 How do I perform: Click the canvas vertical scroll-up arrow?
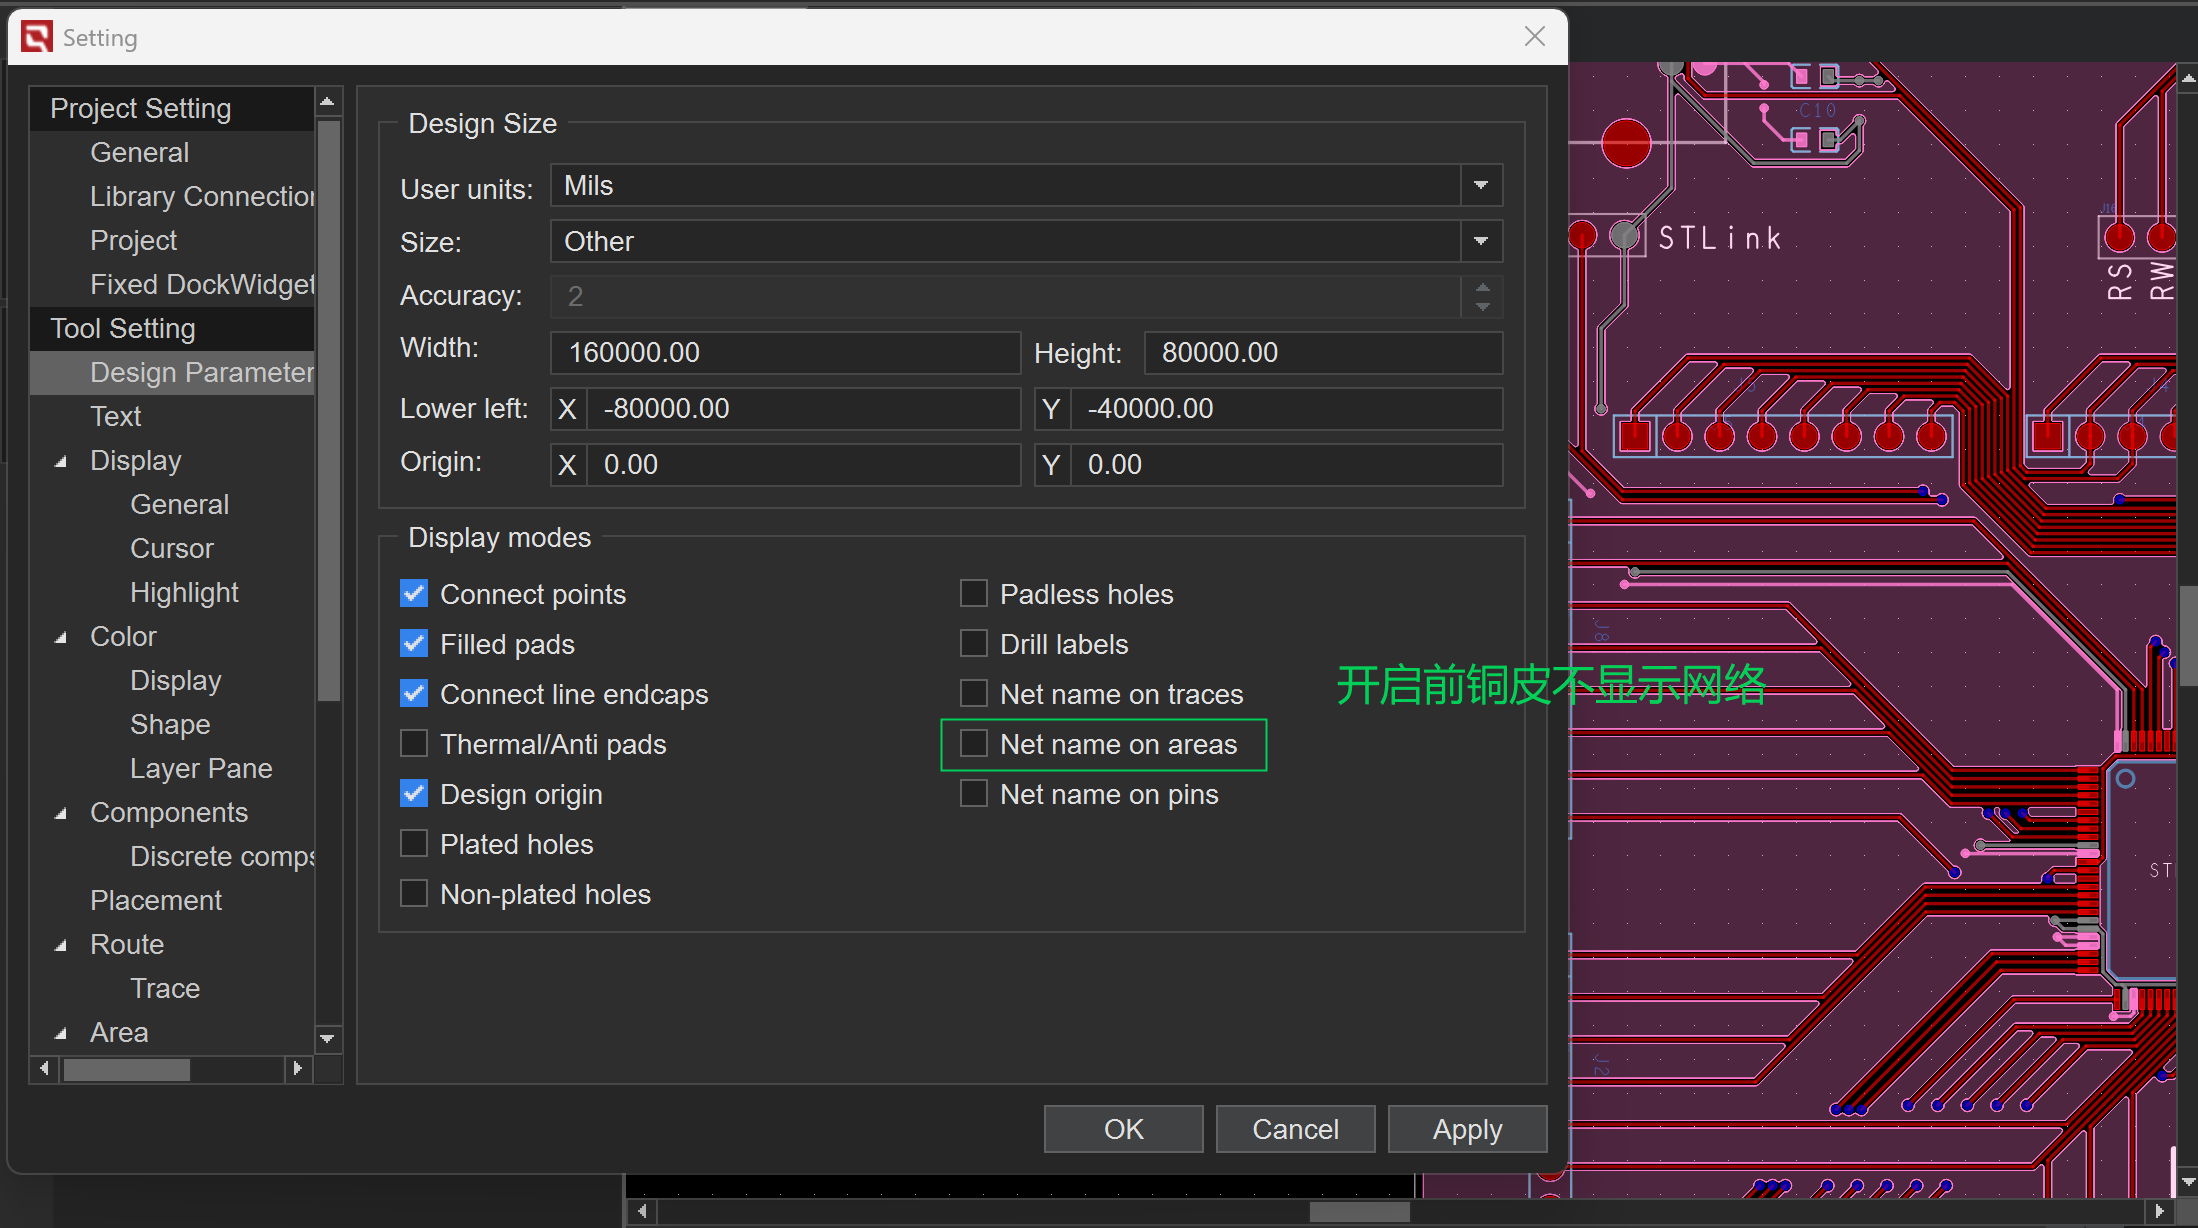click(2187, 77)
